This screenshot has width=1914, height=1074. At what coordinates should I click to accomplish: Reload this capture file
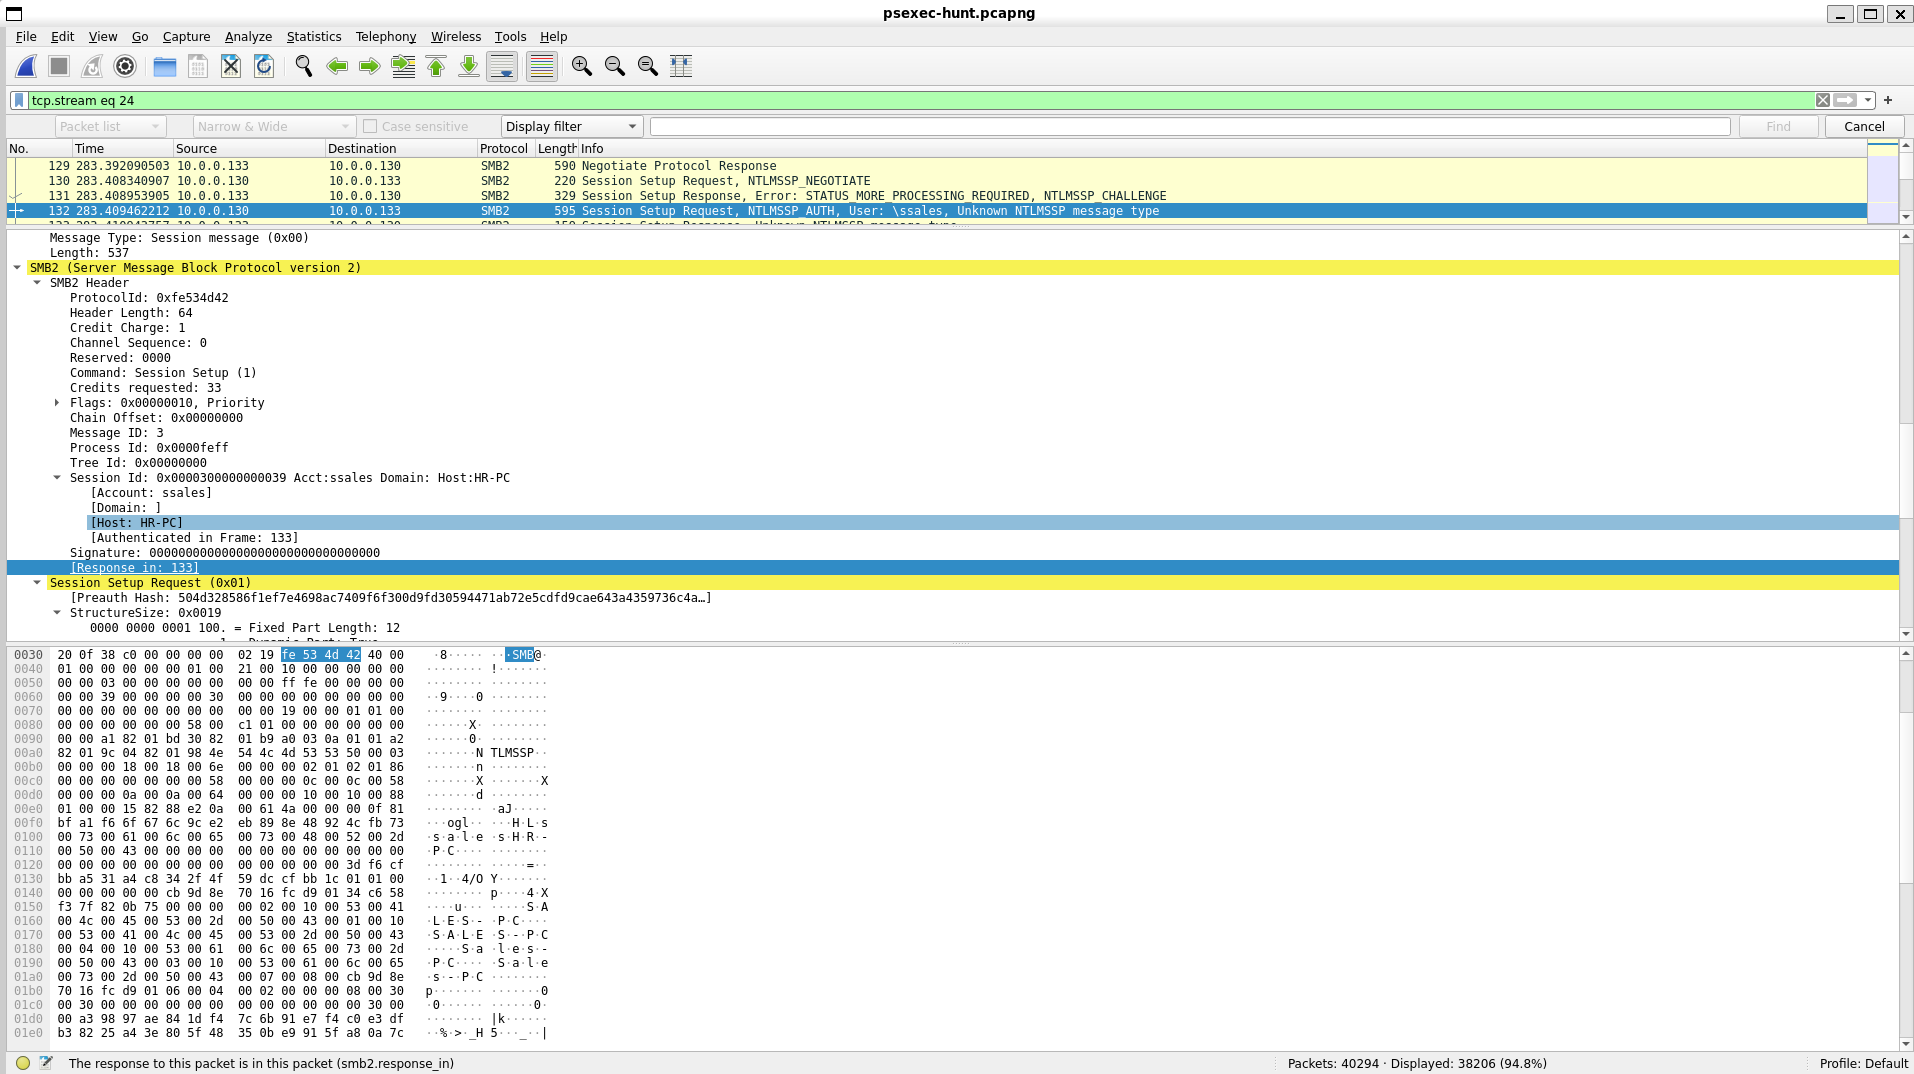[264, 66]
